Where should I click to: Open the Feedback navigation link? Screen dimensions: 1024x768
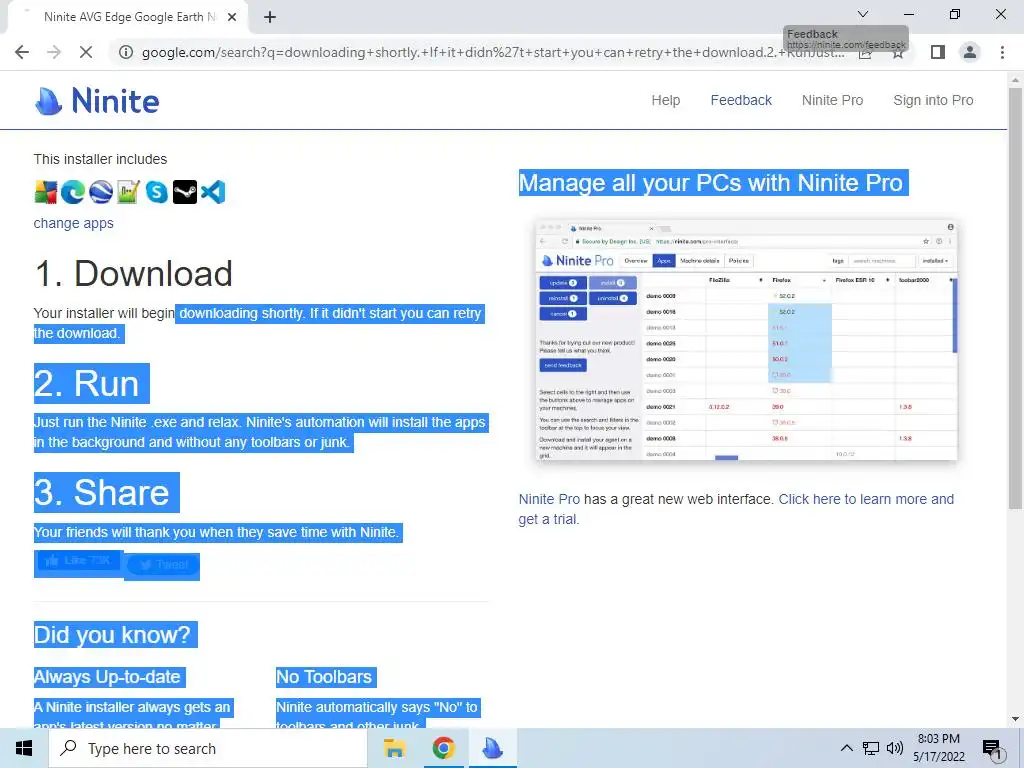(741, 101)
